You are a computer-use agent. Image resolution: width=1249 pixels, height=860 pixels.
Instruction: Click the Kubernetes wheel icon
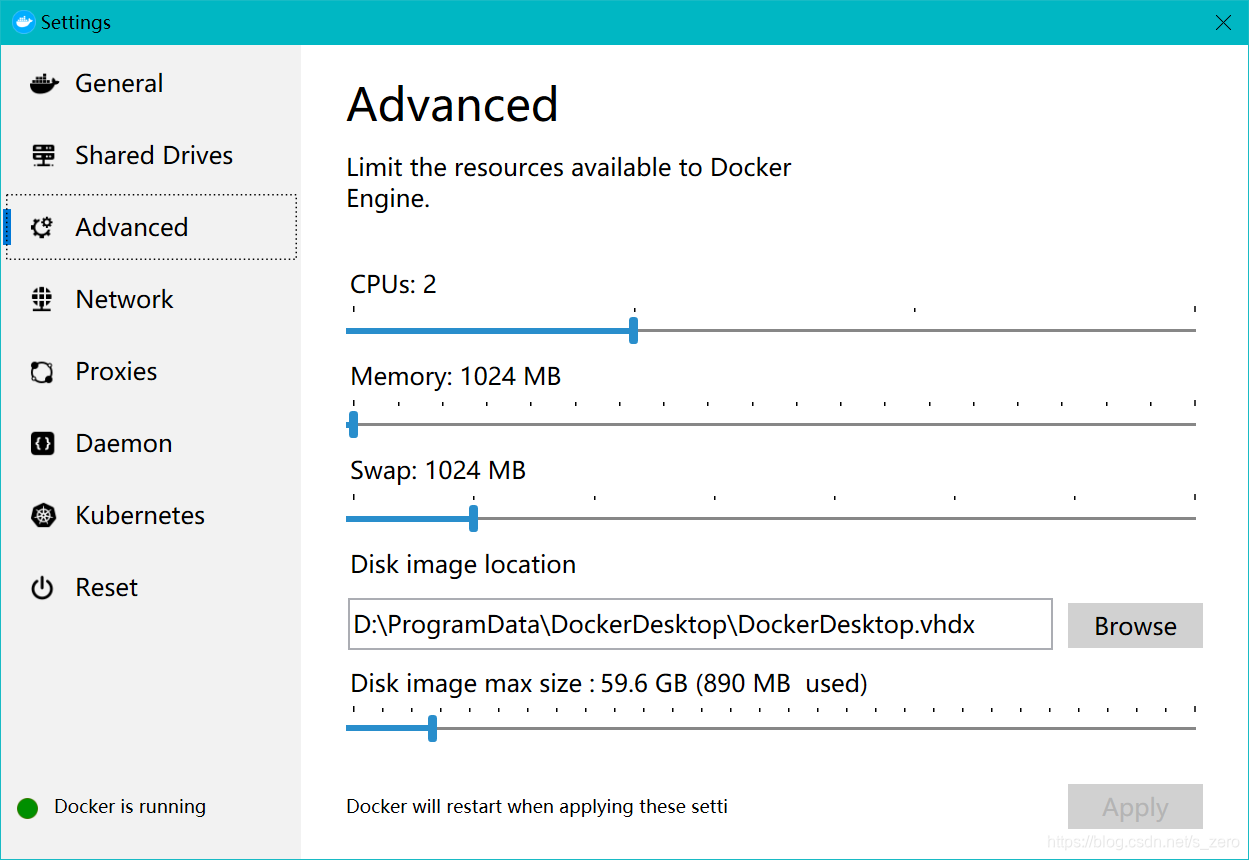coord(43,516)
